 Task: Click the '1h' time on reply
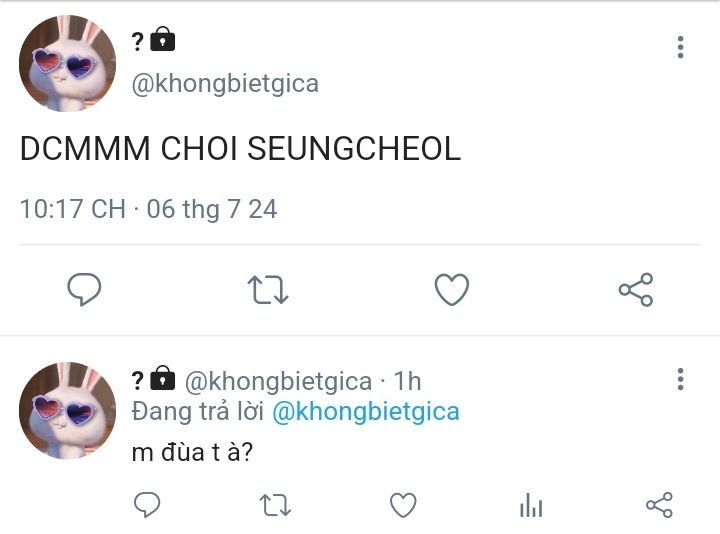407,381
